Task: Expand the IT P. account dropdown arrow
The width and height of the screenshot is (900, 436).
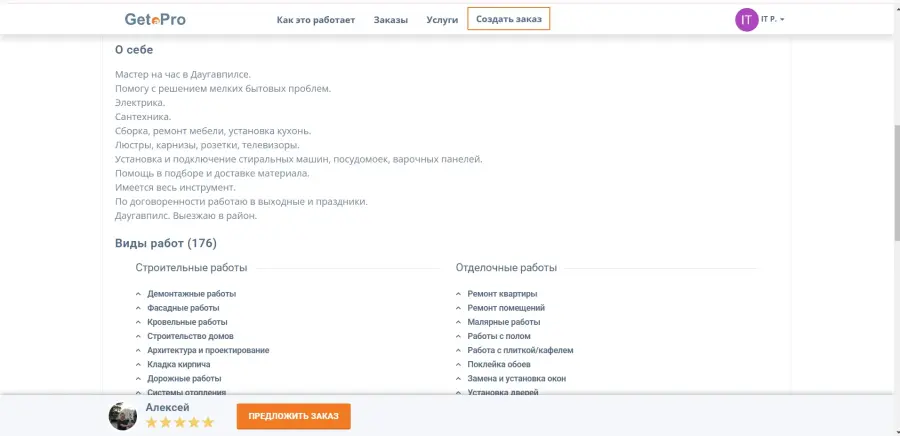Action: click(x=782, y=20)
